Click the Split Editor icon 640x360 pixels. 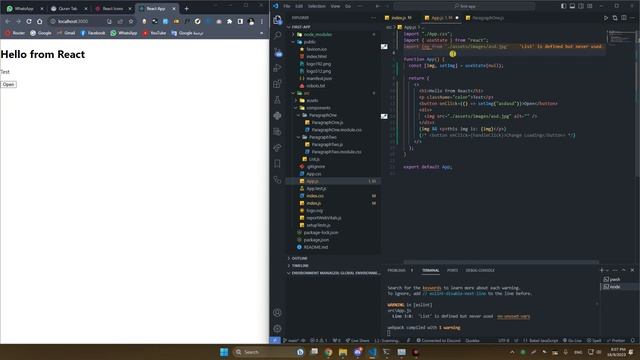tap(624, 18)
